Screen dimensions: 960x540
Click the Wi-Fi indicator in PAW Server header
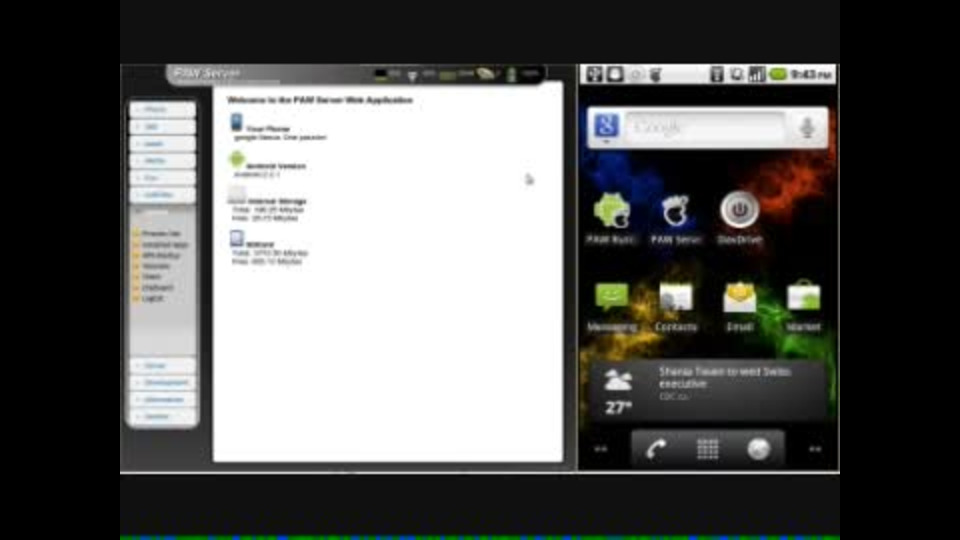pos(412,75)
